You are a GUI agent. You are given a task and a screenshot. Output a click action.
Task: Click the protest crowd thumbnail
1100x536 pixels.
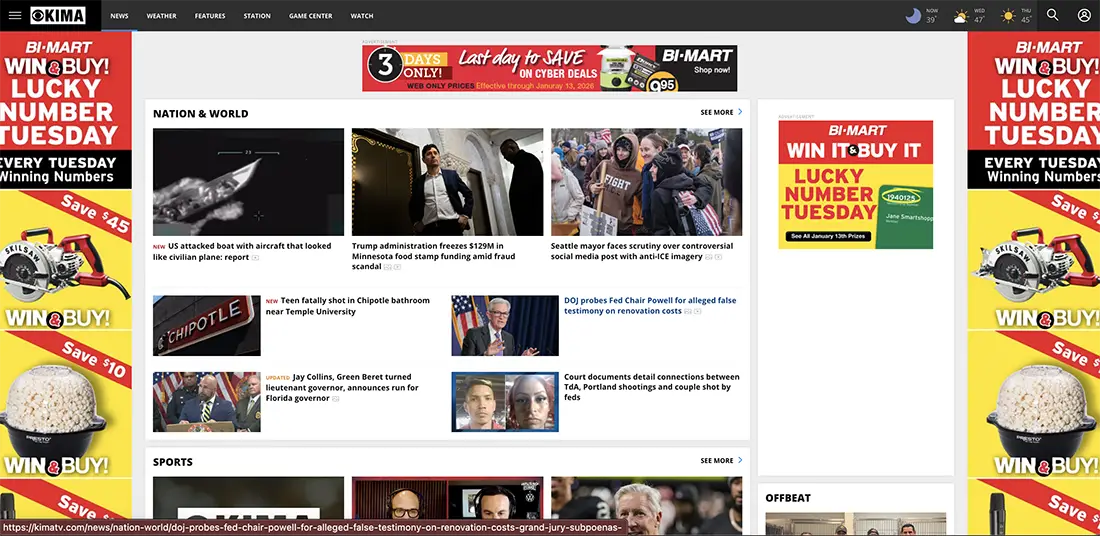646,182
